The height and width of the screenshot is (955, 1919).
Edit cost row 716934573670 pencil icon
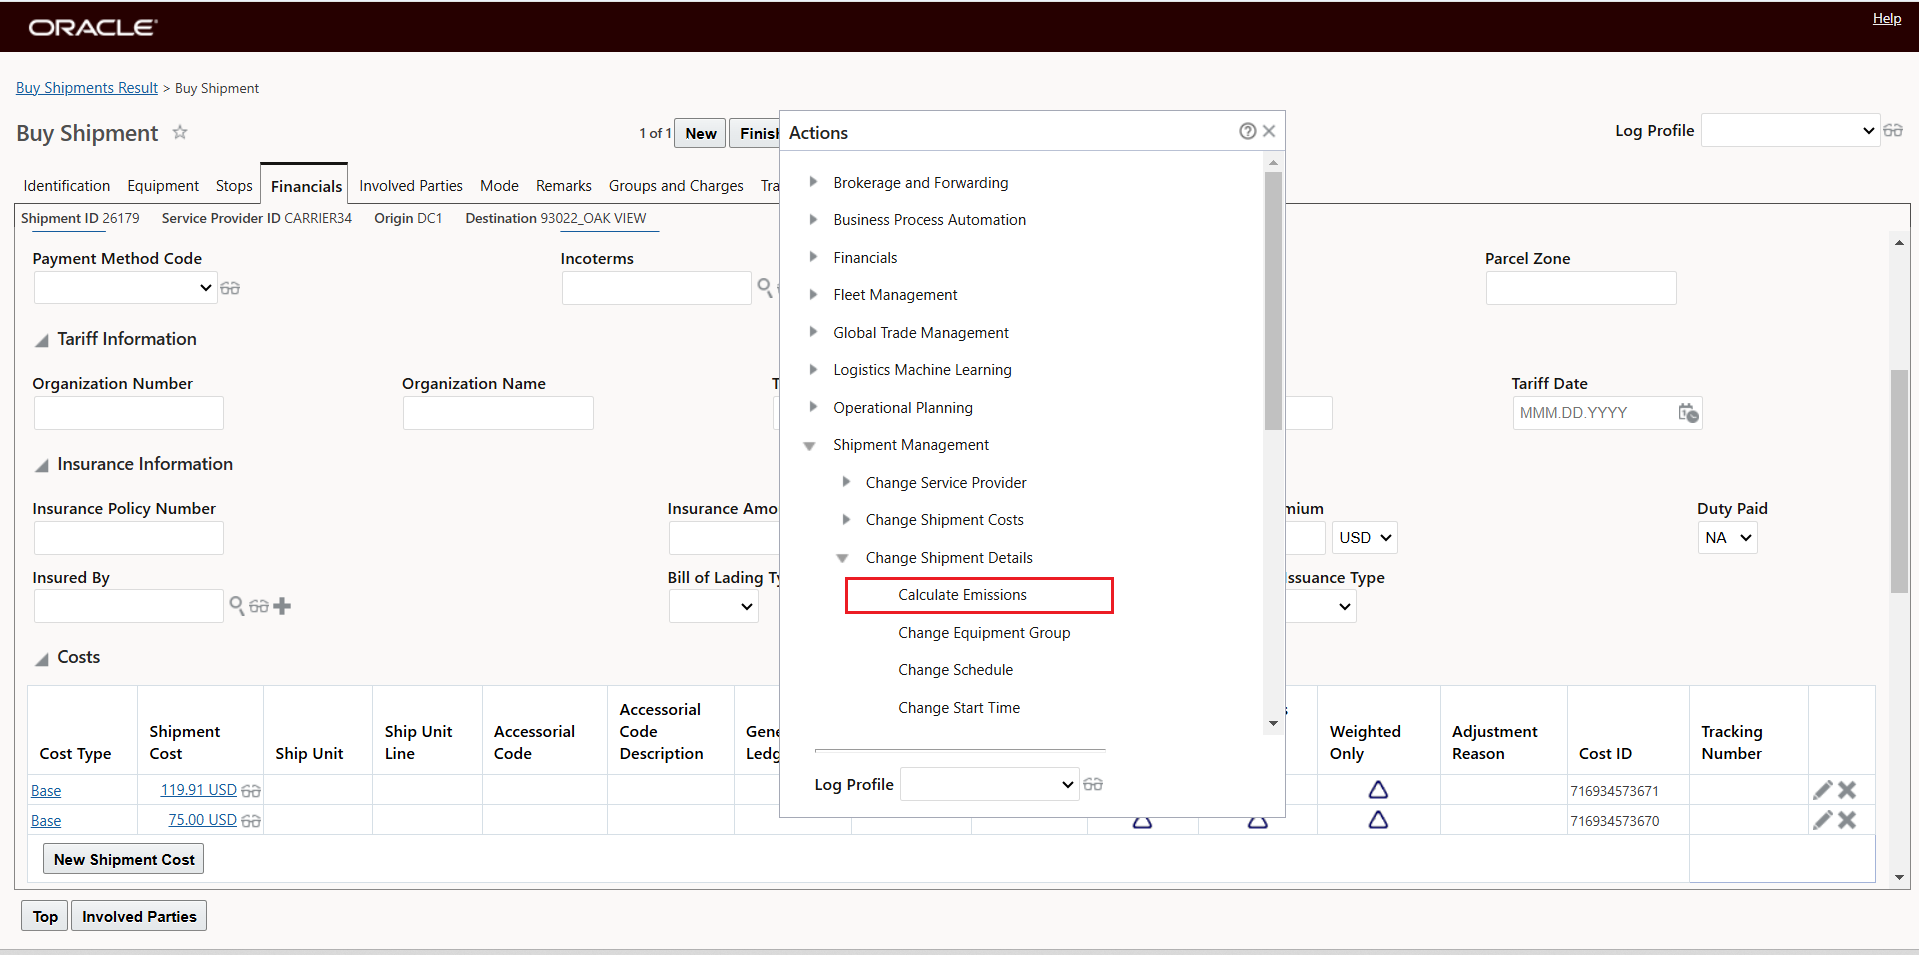(x=1823, y=820)
